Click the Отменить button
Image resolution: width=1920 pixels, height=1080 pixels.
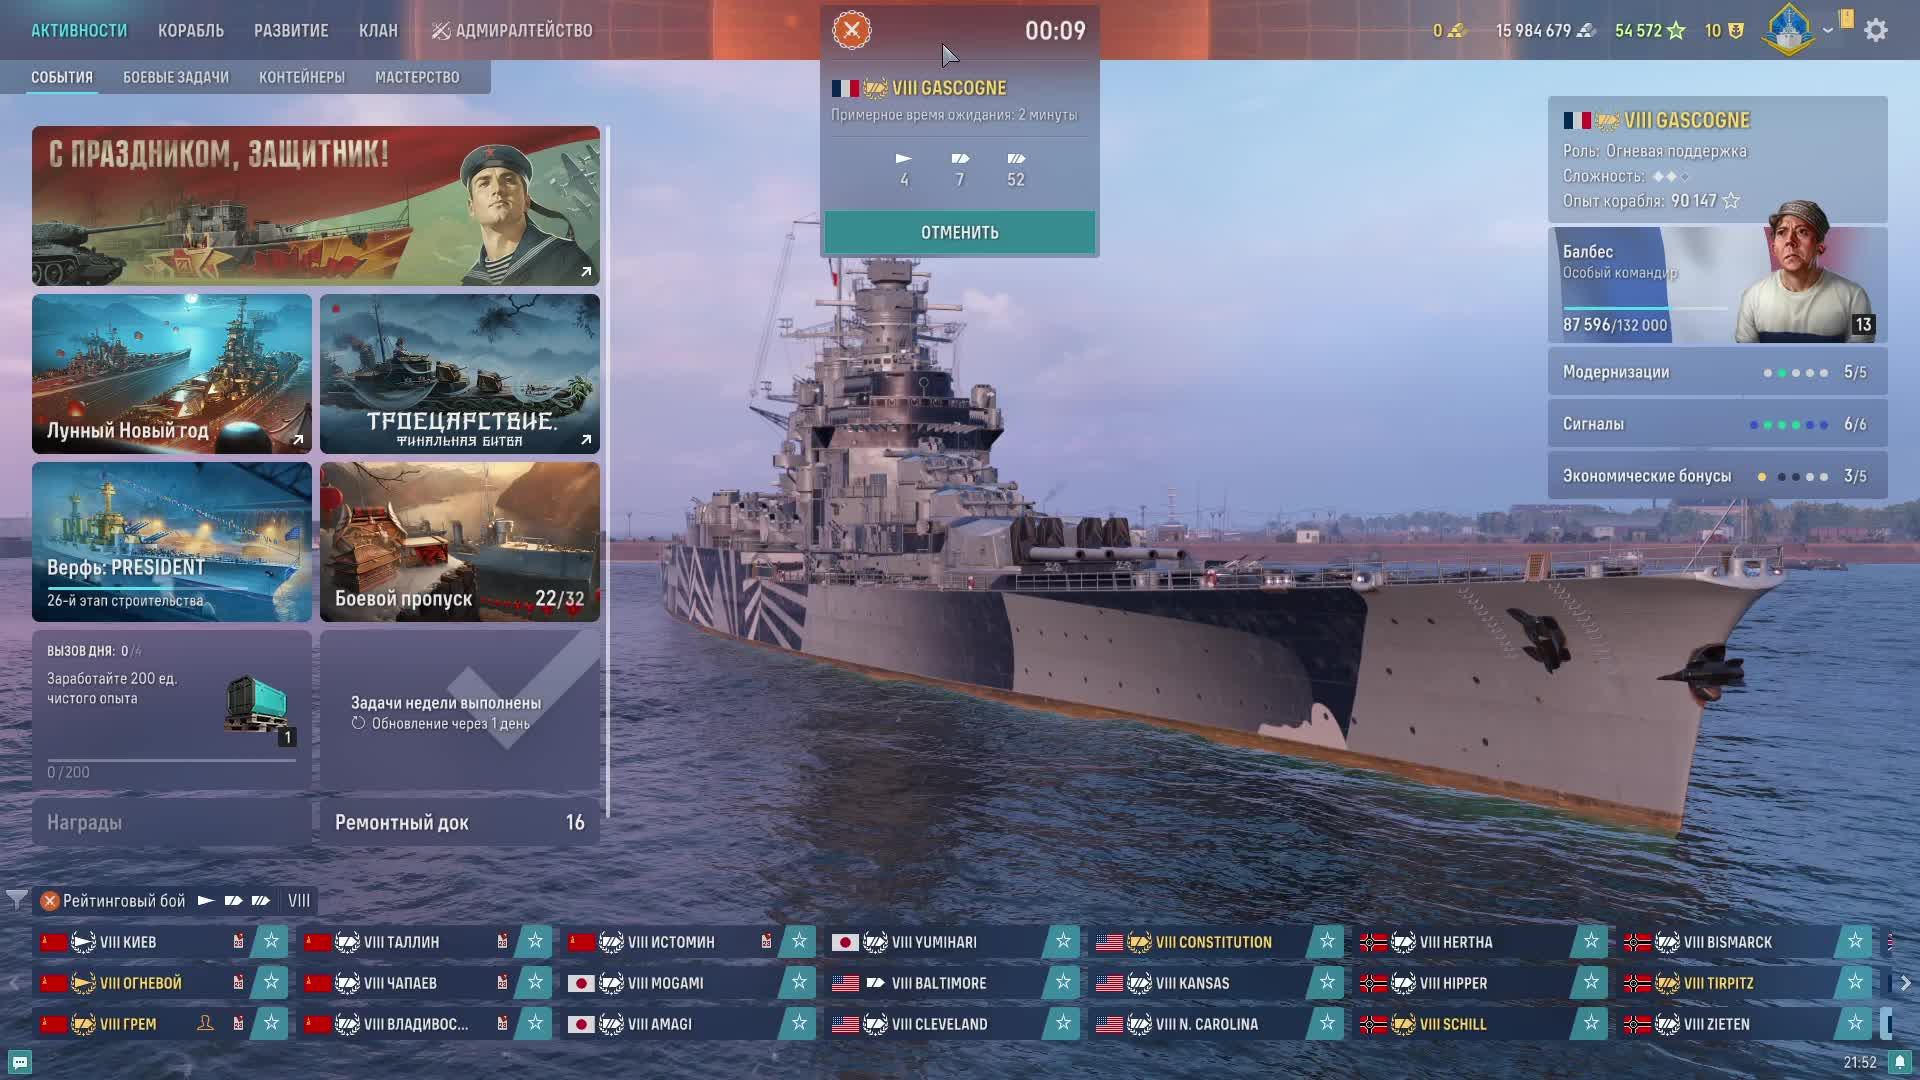(959, 232)
